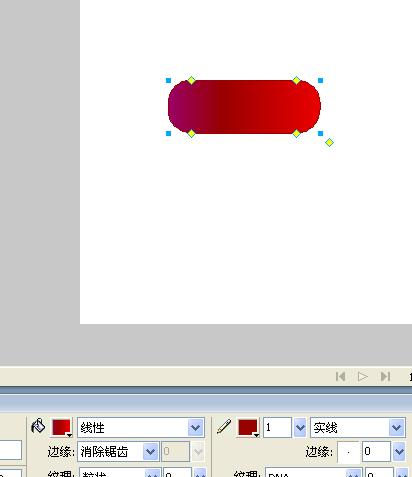Select the red rounded rectangle on canvas
This screenshot has height=477, width=412.
tap(244, 107)
